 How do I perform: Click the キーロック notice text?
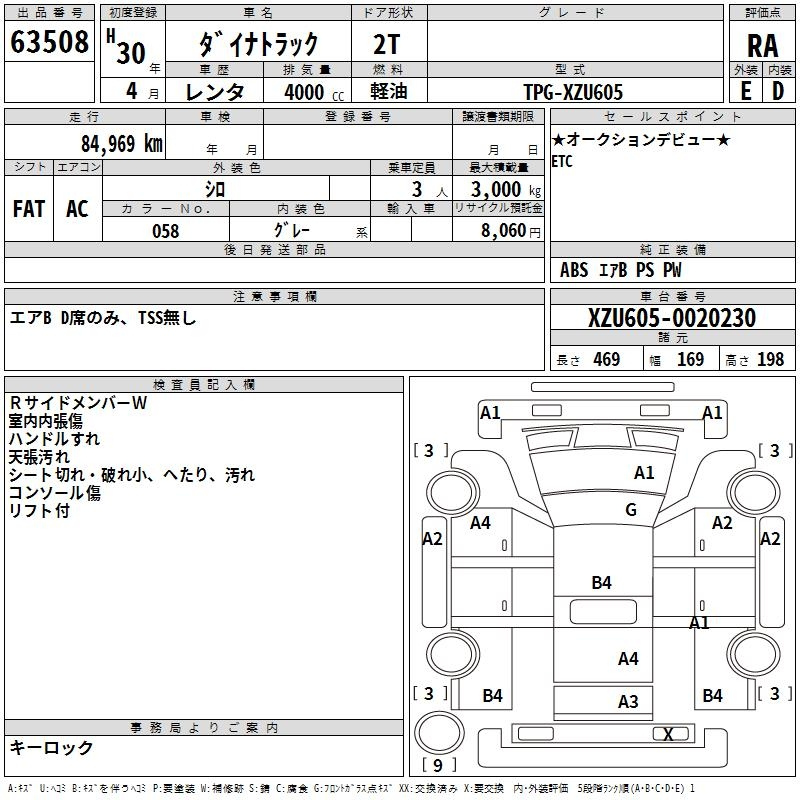pyautogui.click(x=52, y=747)
